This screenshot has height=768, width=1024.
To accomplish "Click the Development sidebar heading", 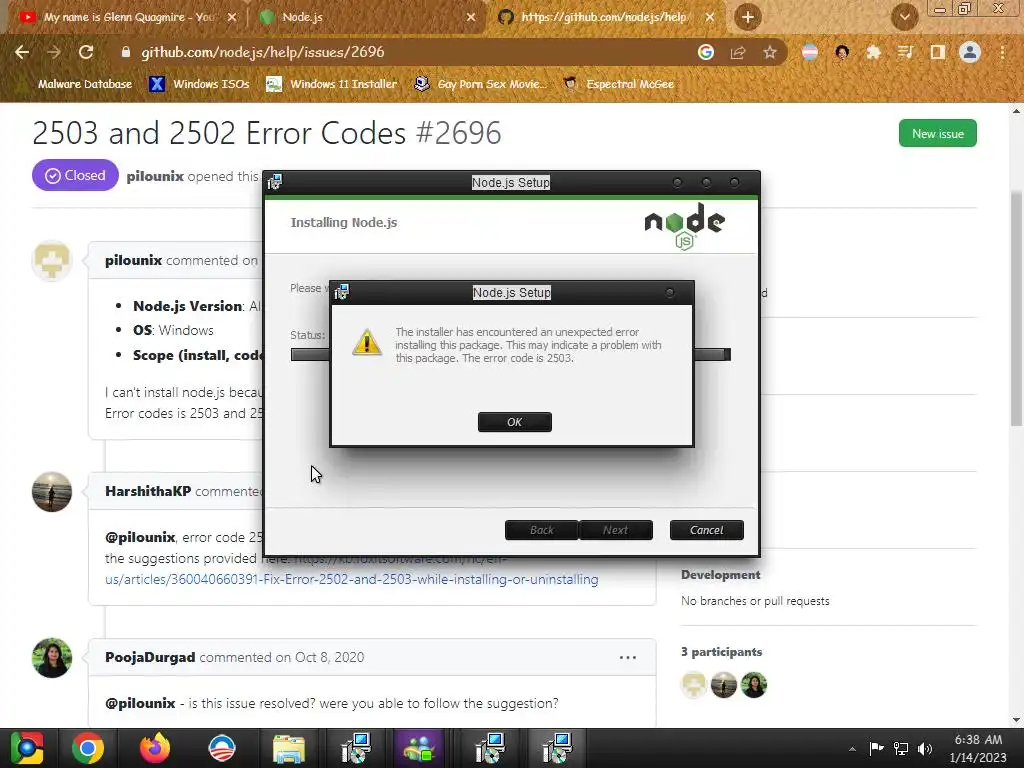I will 720,575.
